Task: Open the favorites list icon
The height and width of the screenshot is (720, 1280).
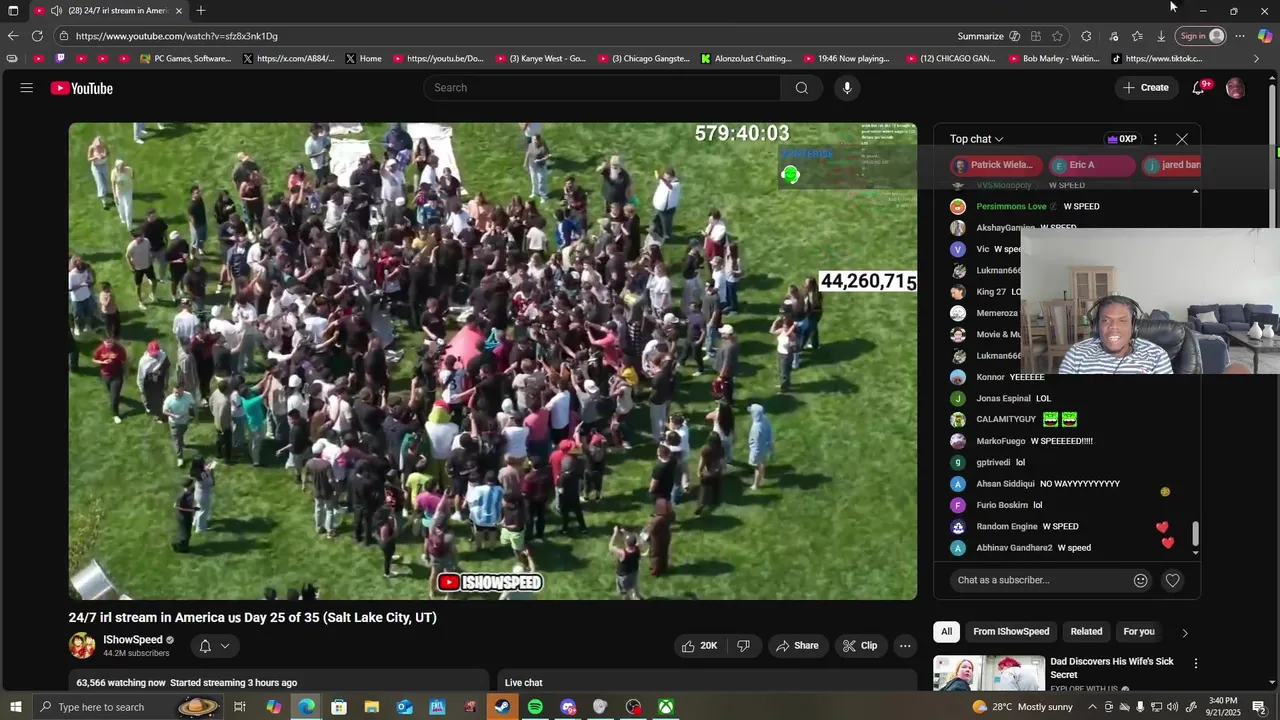Action: [x=1137, y=36]
